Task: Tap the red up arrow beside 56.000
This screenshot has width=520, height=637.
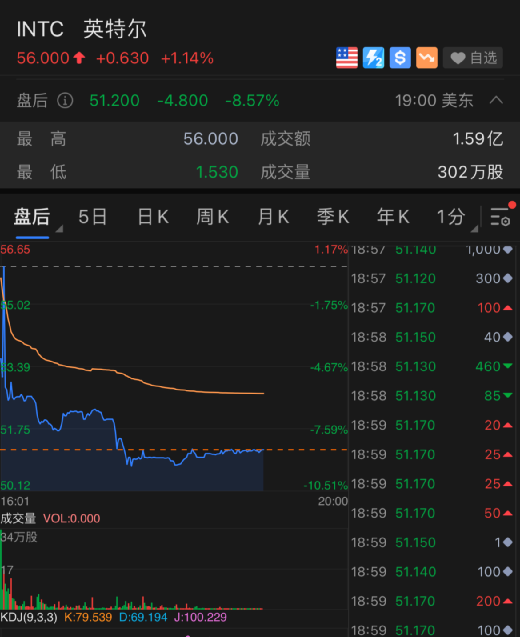Action: [79, 58]
